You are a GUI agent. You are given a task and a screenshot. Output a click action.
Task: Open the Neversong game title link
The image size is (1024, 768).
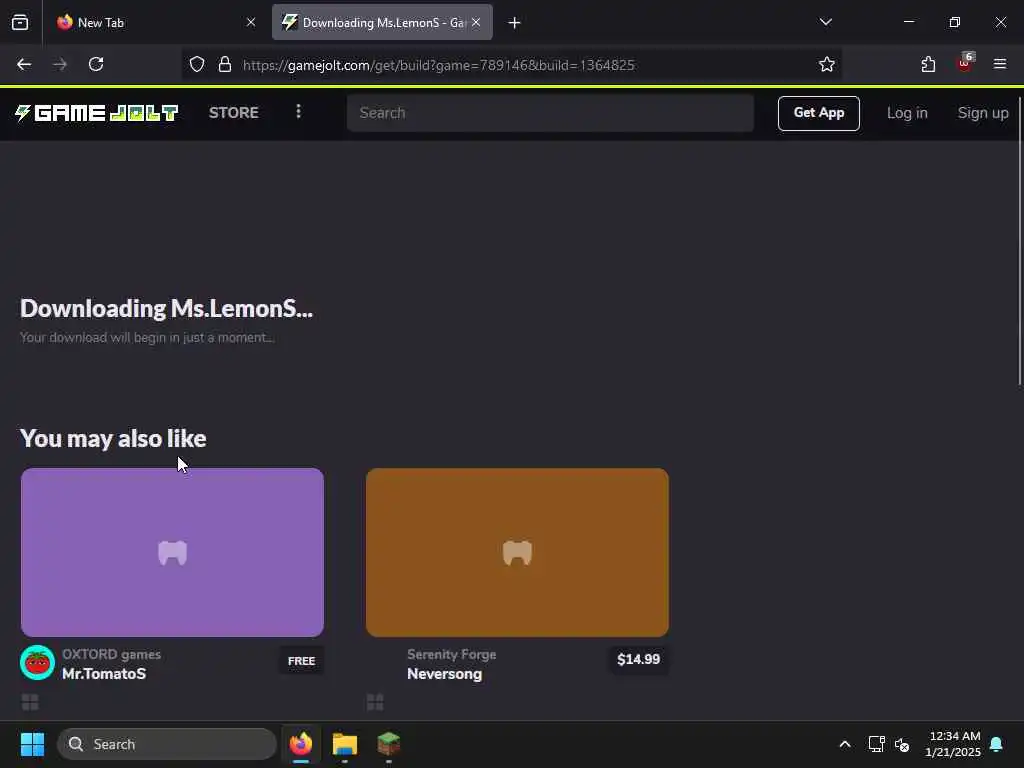point(444,673)
